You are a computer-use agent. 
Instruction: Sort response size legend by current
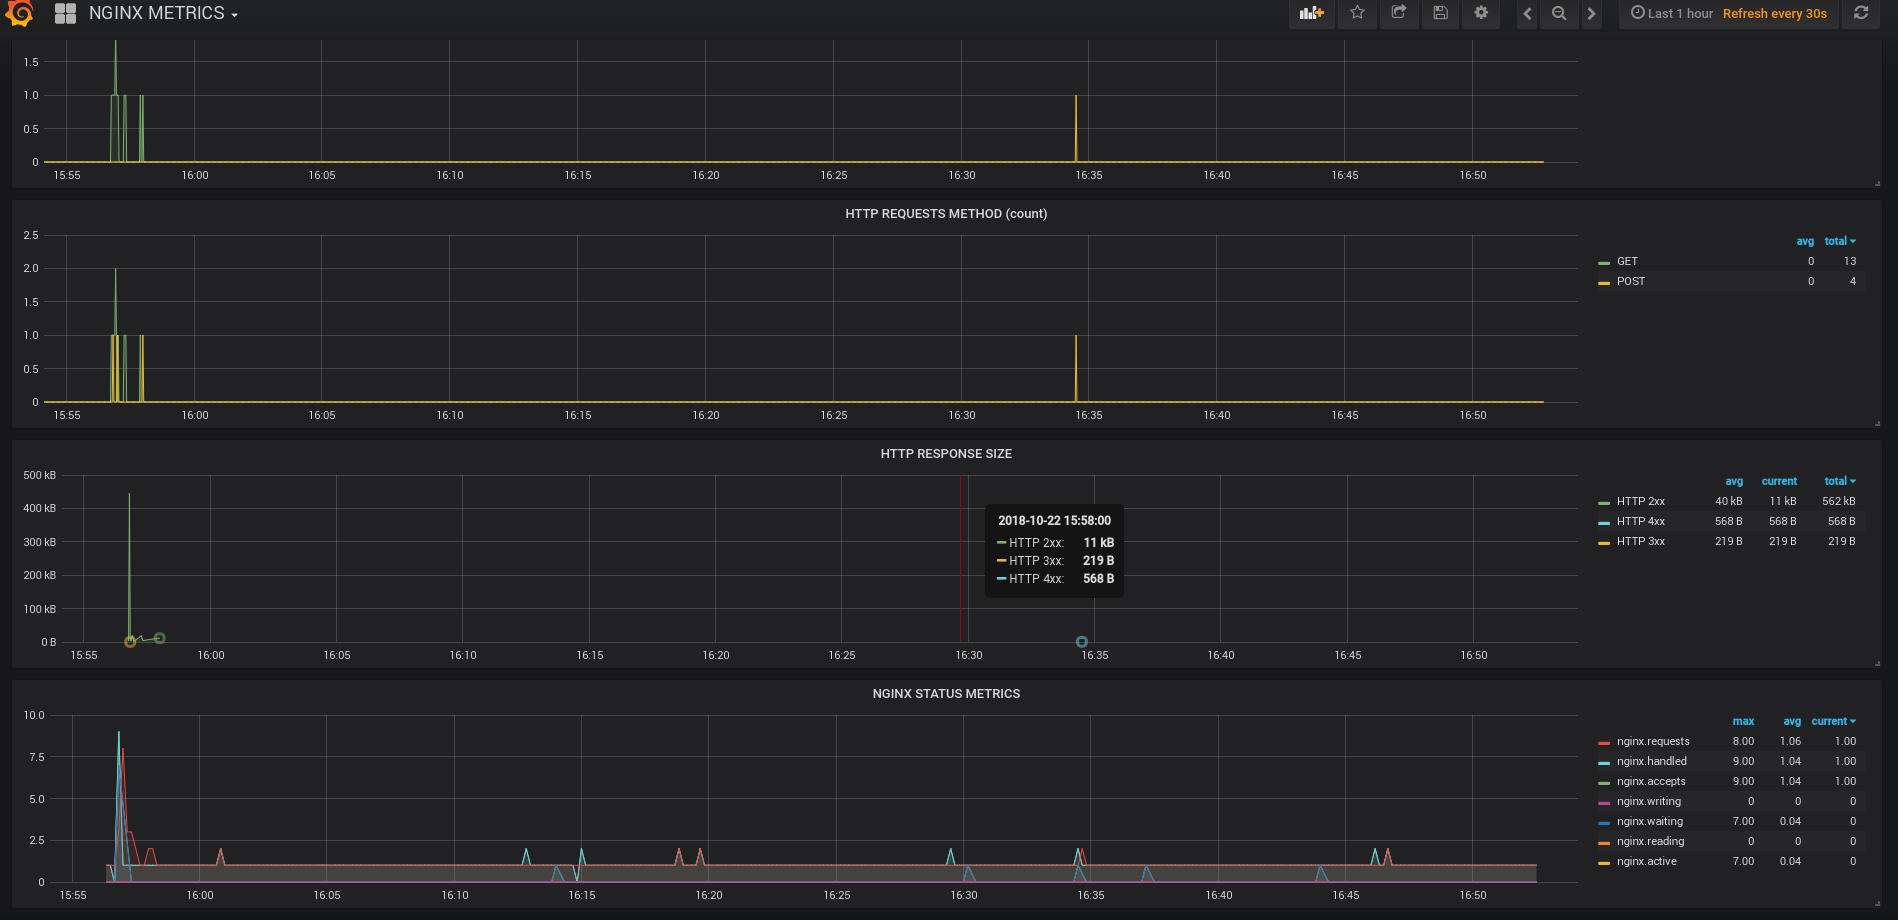click(x=1779, y=481)
